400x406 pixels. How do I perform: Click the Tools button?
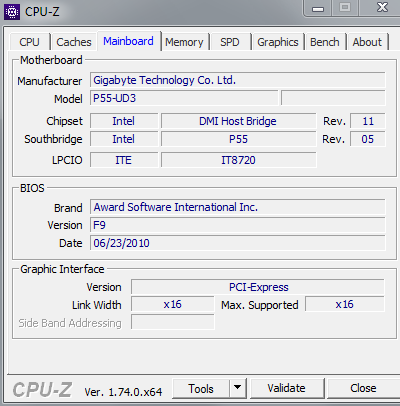(201, 388)
